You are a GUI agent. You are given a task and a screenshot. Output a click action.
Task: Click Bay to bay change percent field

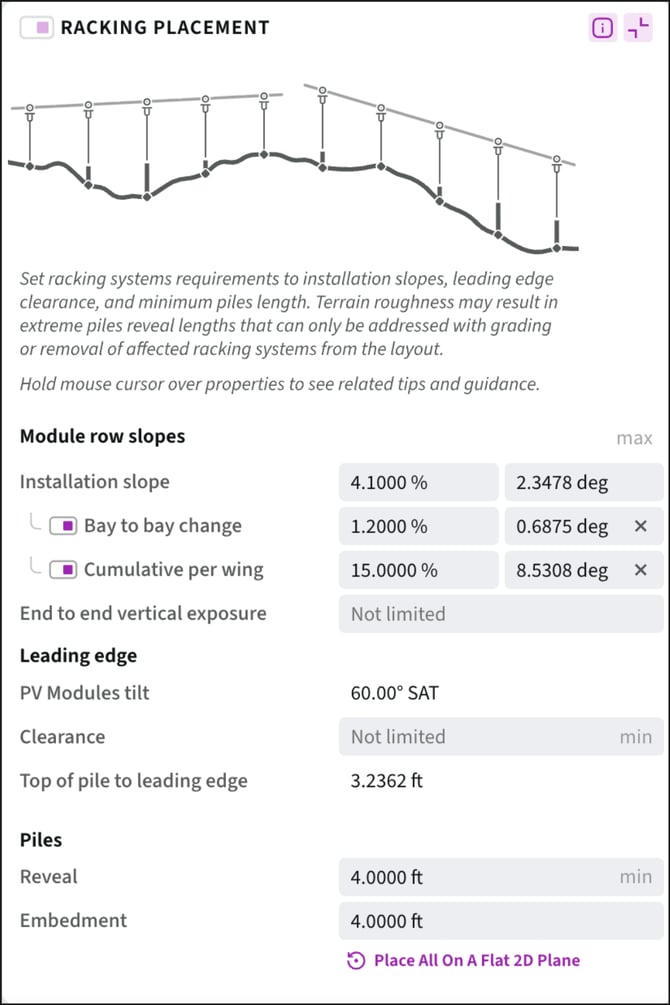click(418, 526)
